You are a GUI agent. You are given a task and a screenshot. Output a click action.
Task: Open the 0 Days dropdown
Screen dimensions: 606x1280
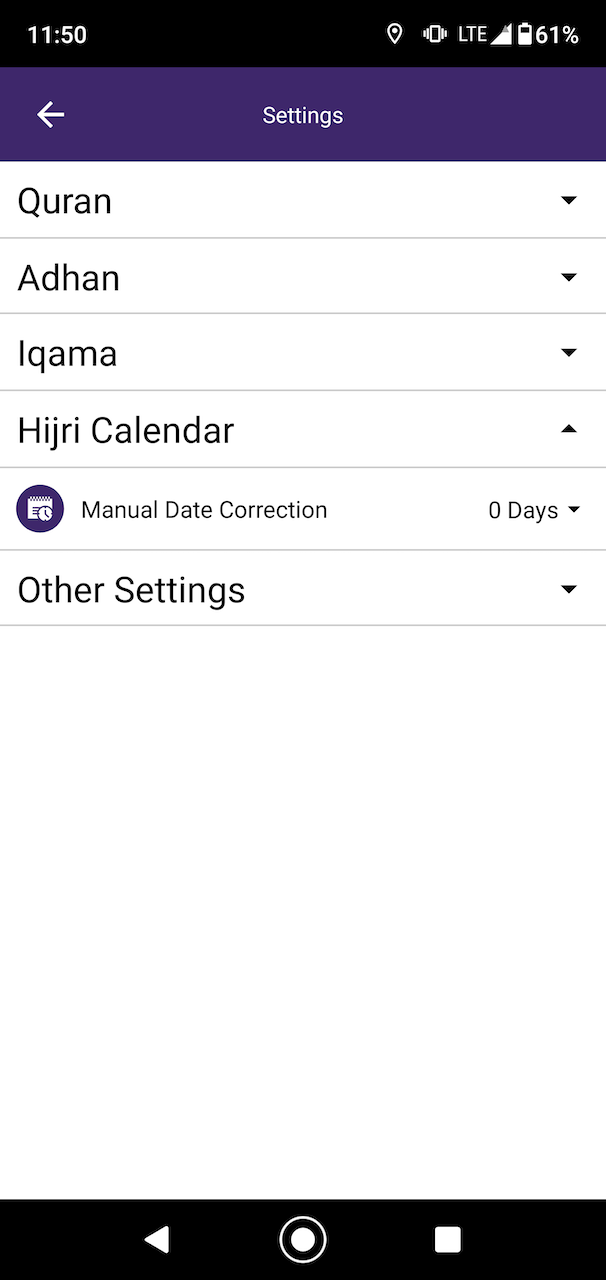(x=534, y=510)
